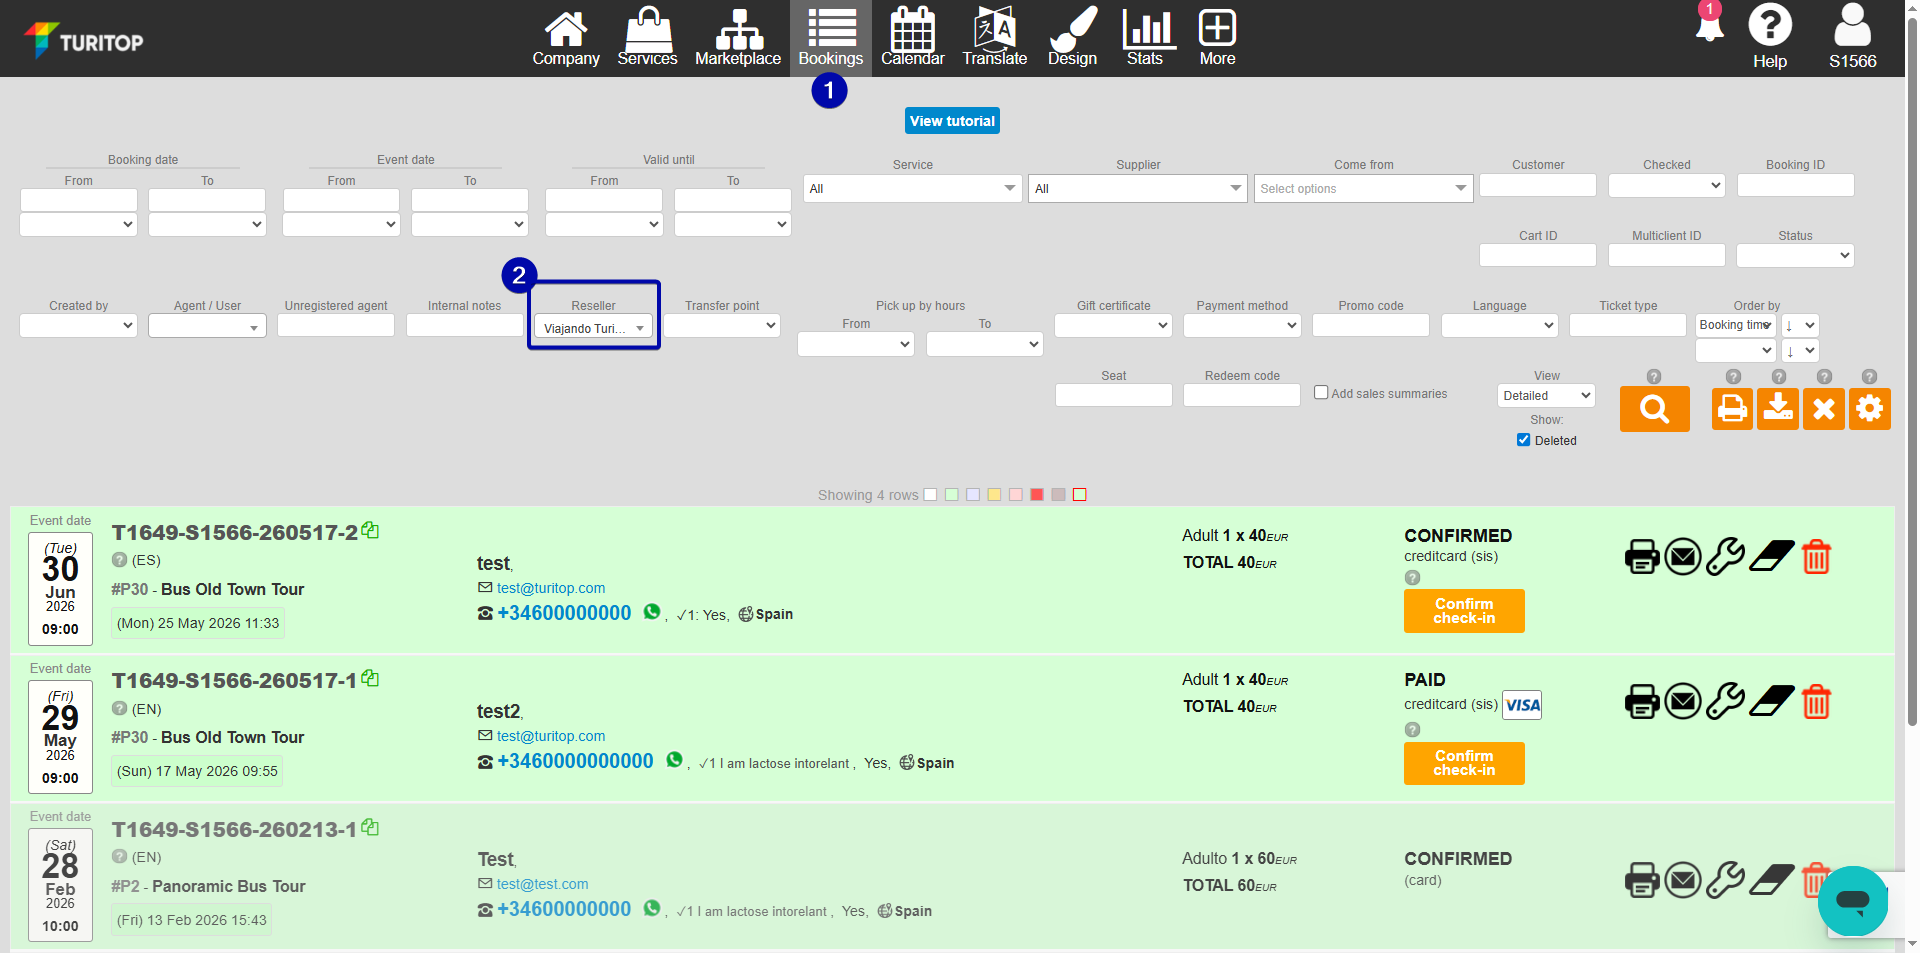Copy booking ID T1649-S1566-260213-1 icon

[370, 827]
